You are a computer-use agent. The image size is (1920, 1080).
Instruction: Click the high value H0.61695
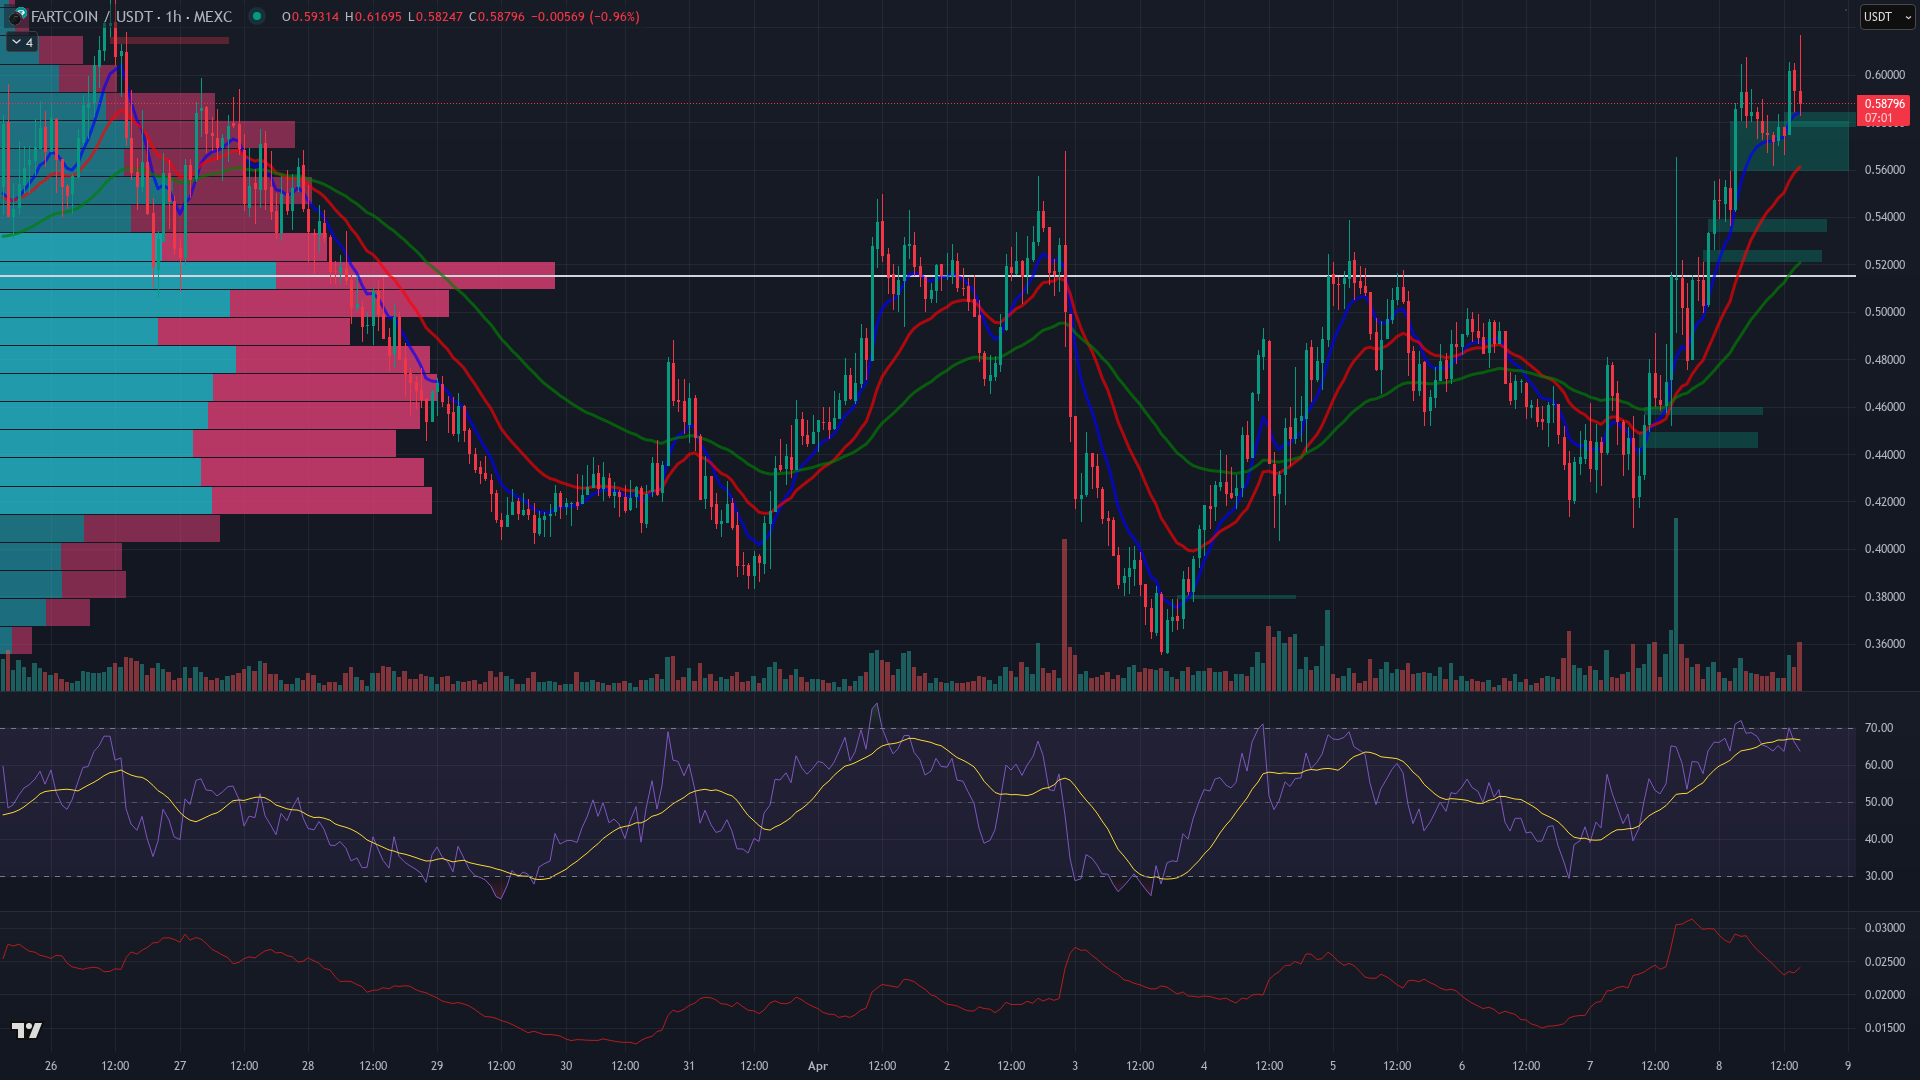tap(373, 16)
